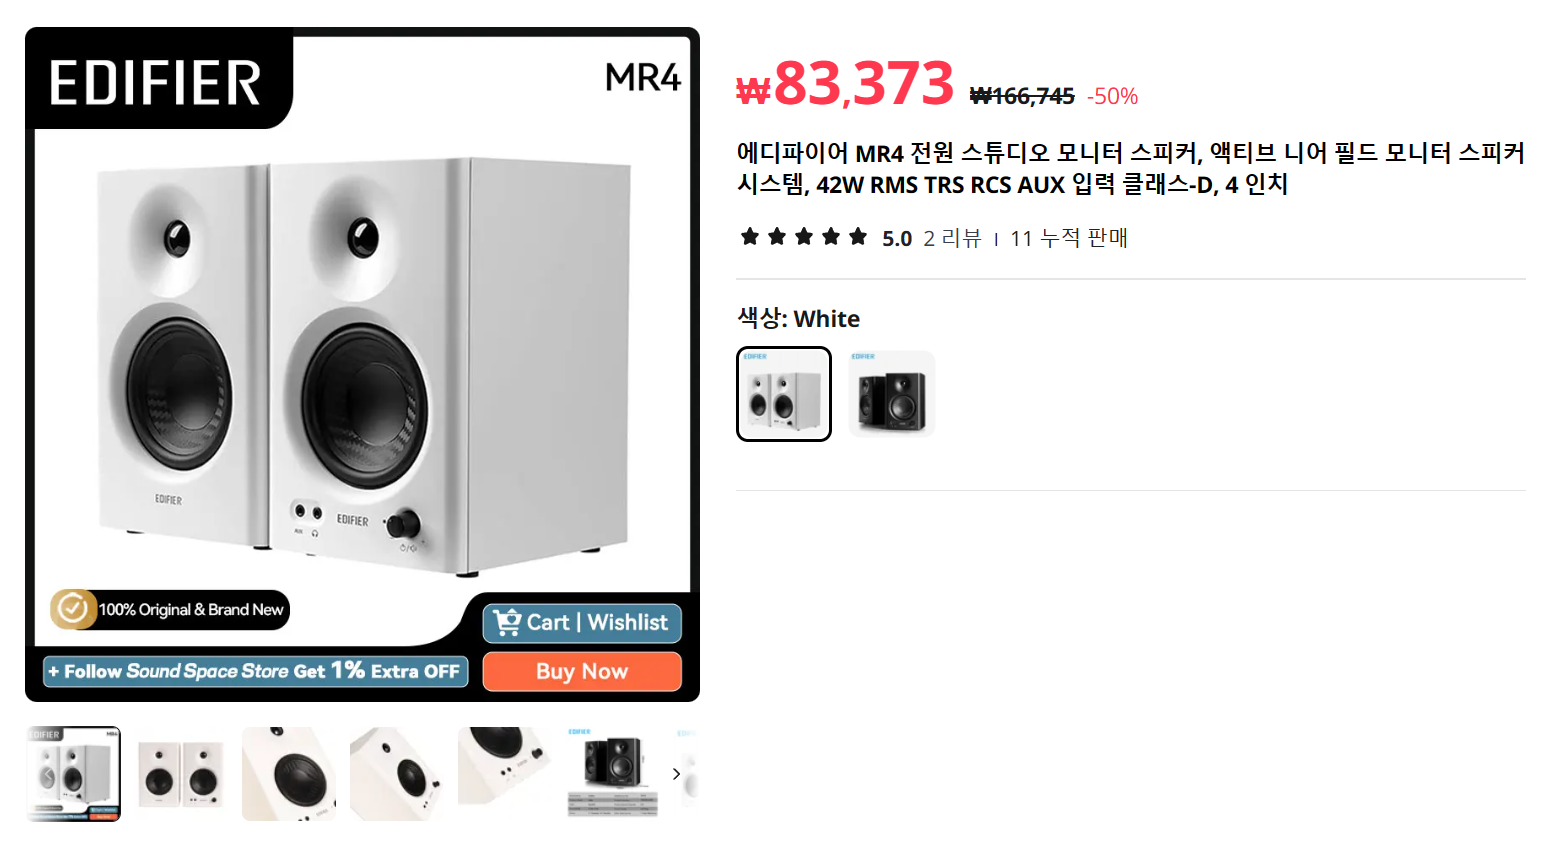This screenshot has height=855, width=1555.
Task: View the second thumbnail showing front speakers
Action: (x=181, y=774)
